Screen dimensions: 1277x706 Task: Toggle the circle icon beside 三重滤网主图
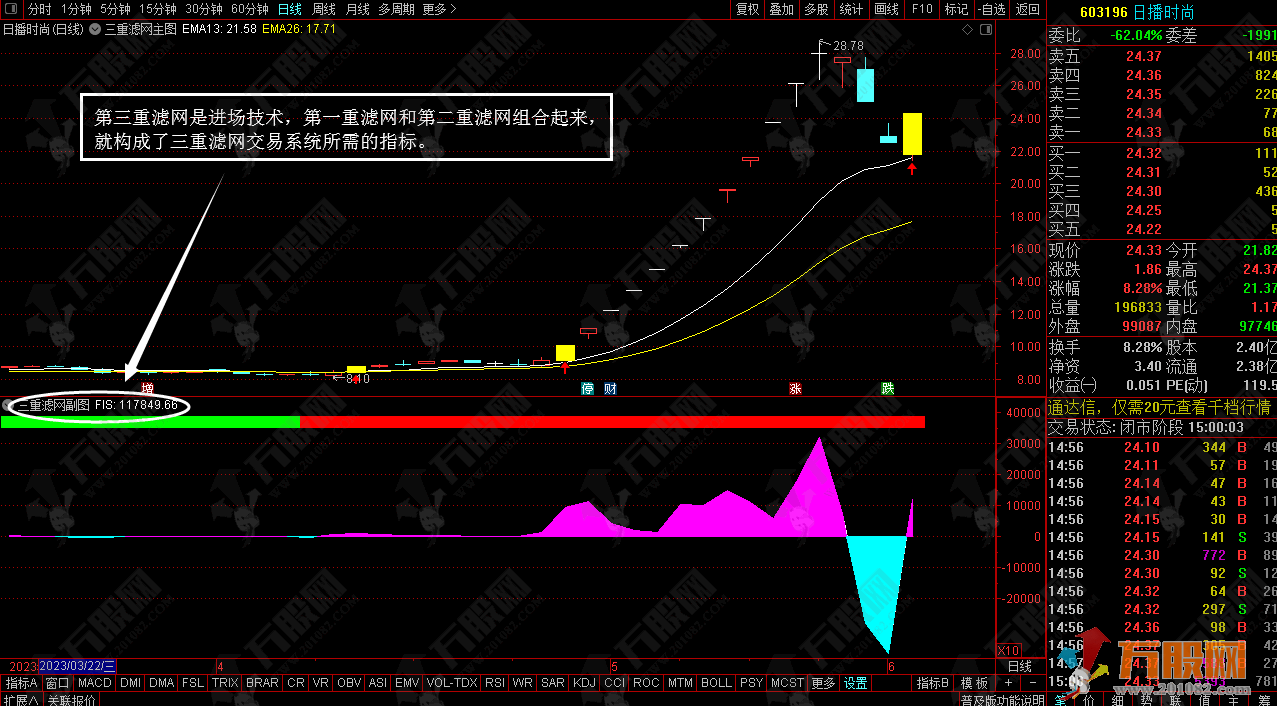95,29
